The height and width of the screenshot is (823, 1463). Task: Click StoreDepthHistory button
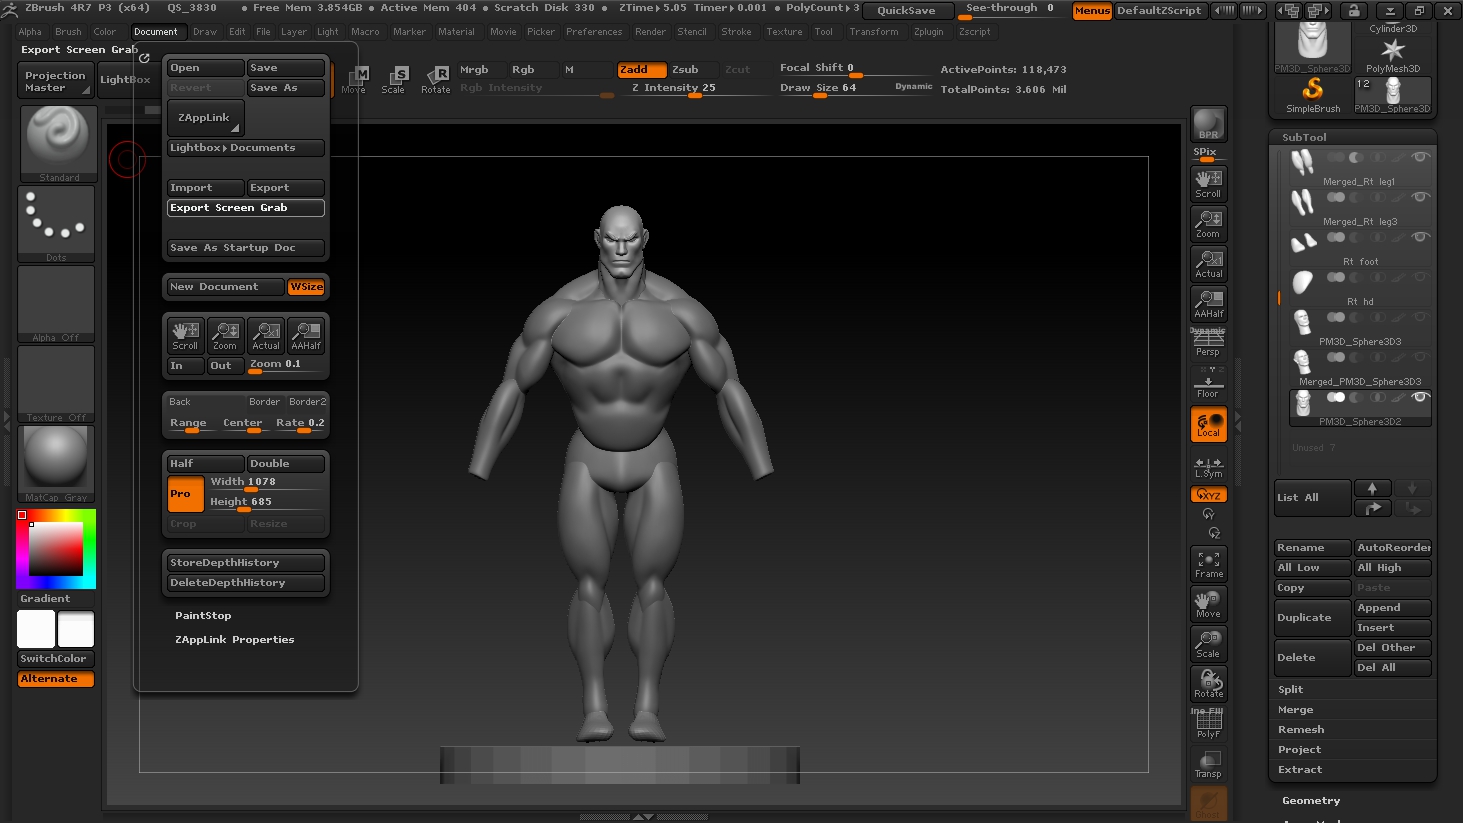pos(246,563)
